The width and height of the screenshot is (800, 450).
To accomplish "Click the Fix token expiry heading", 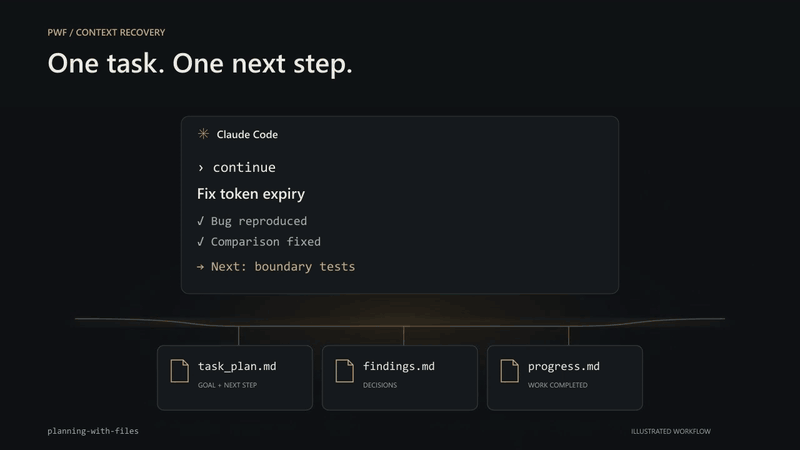I will 251,194.
